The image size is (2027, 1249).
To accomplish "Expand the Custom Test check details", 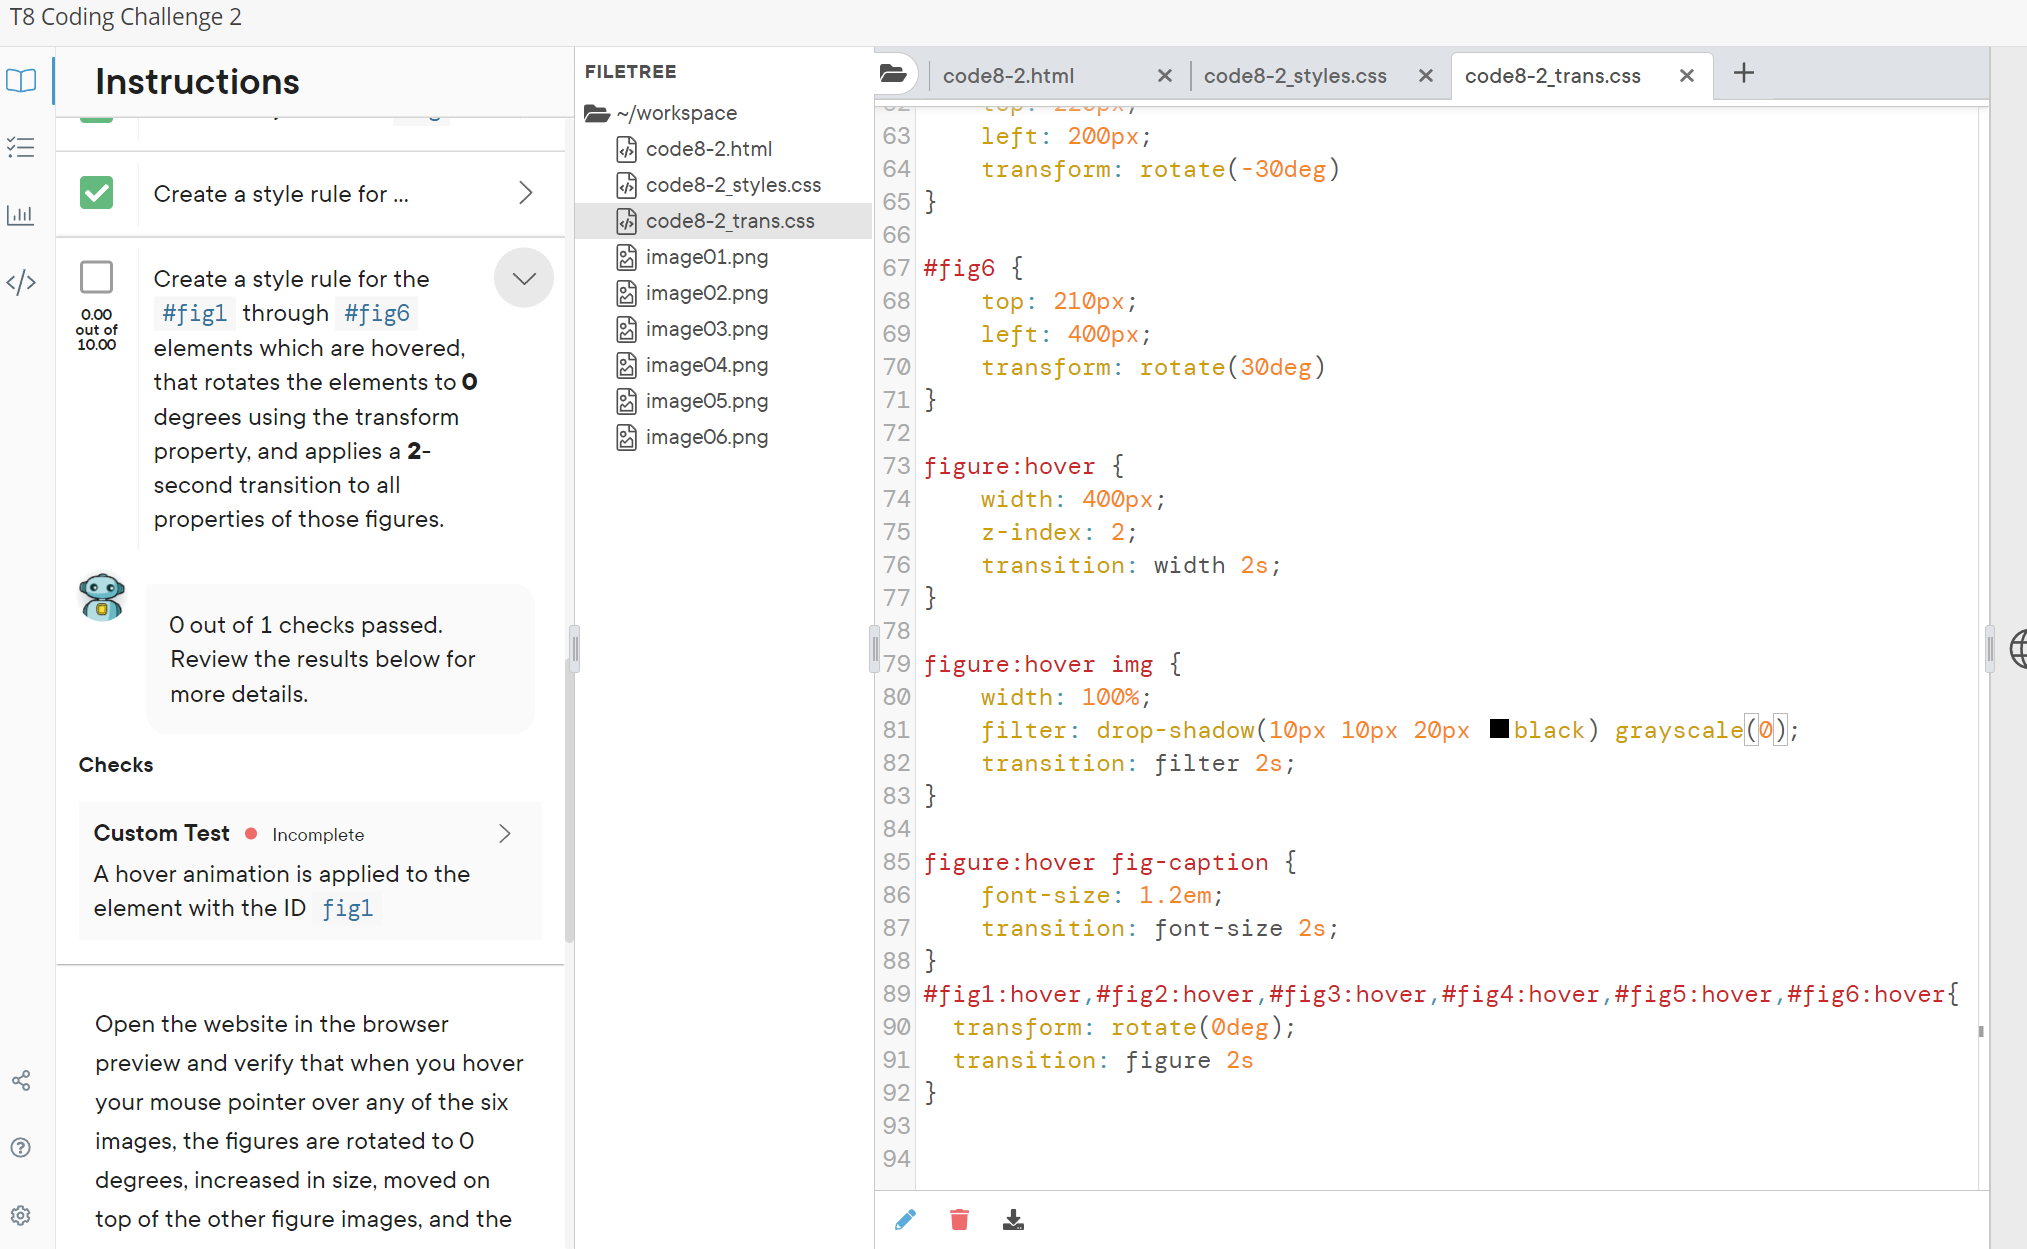I will 504,833.
